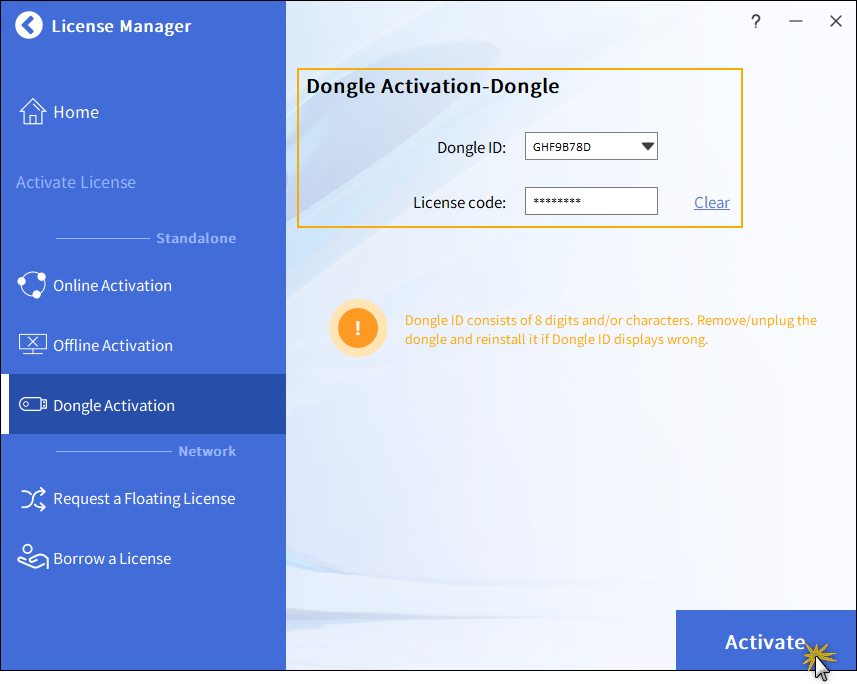Click the Clear link
Viewport: 857px width, 684px height.
click(x=711, y=202)
